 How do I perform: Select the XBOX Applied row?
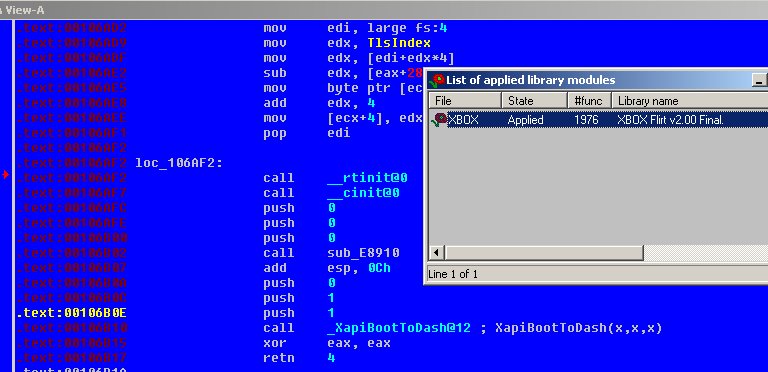[599, 119]
